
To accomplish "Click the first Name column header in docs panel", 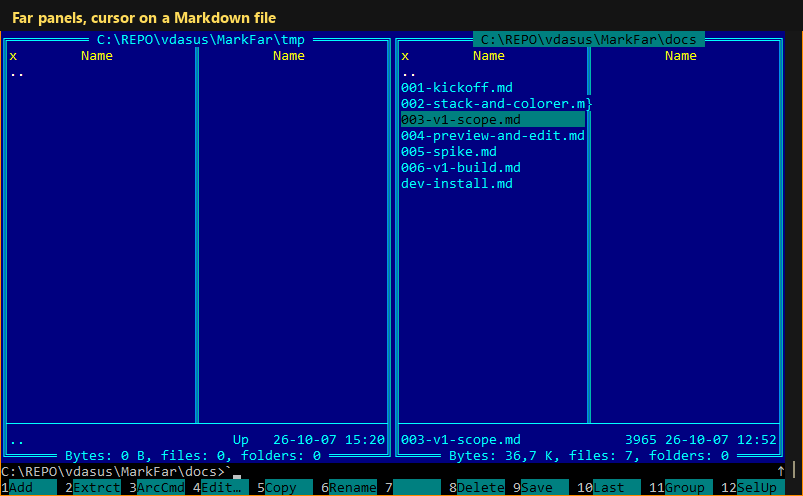I will point(489,56).
